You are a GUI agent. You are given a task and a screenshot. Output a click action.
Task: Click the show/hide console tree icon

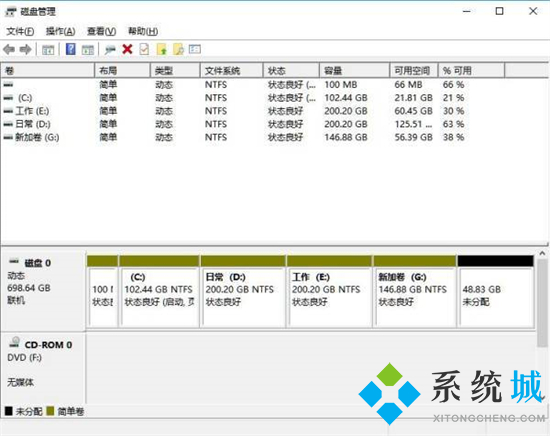(x=48, y=49)
